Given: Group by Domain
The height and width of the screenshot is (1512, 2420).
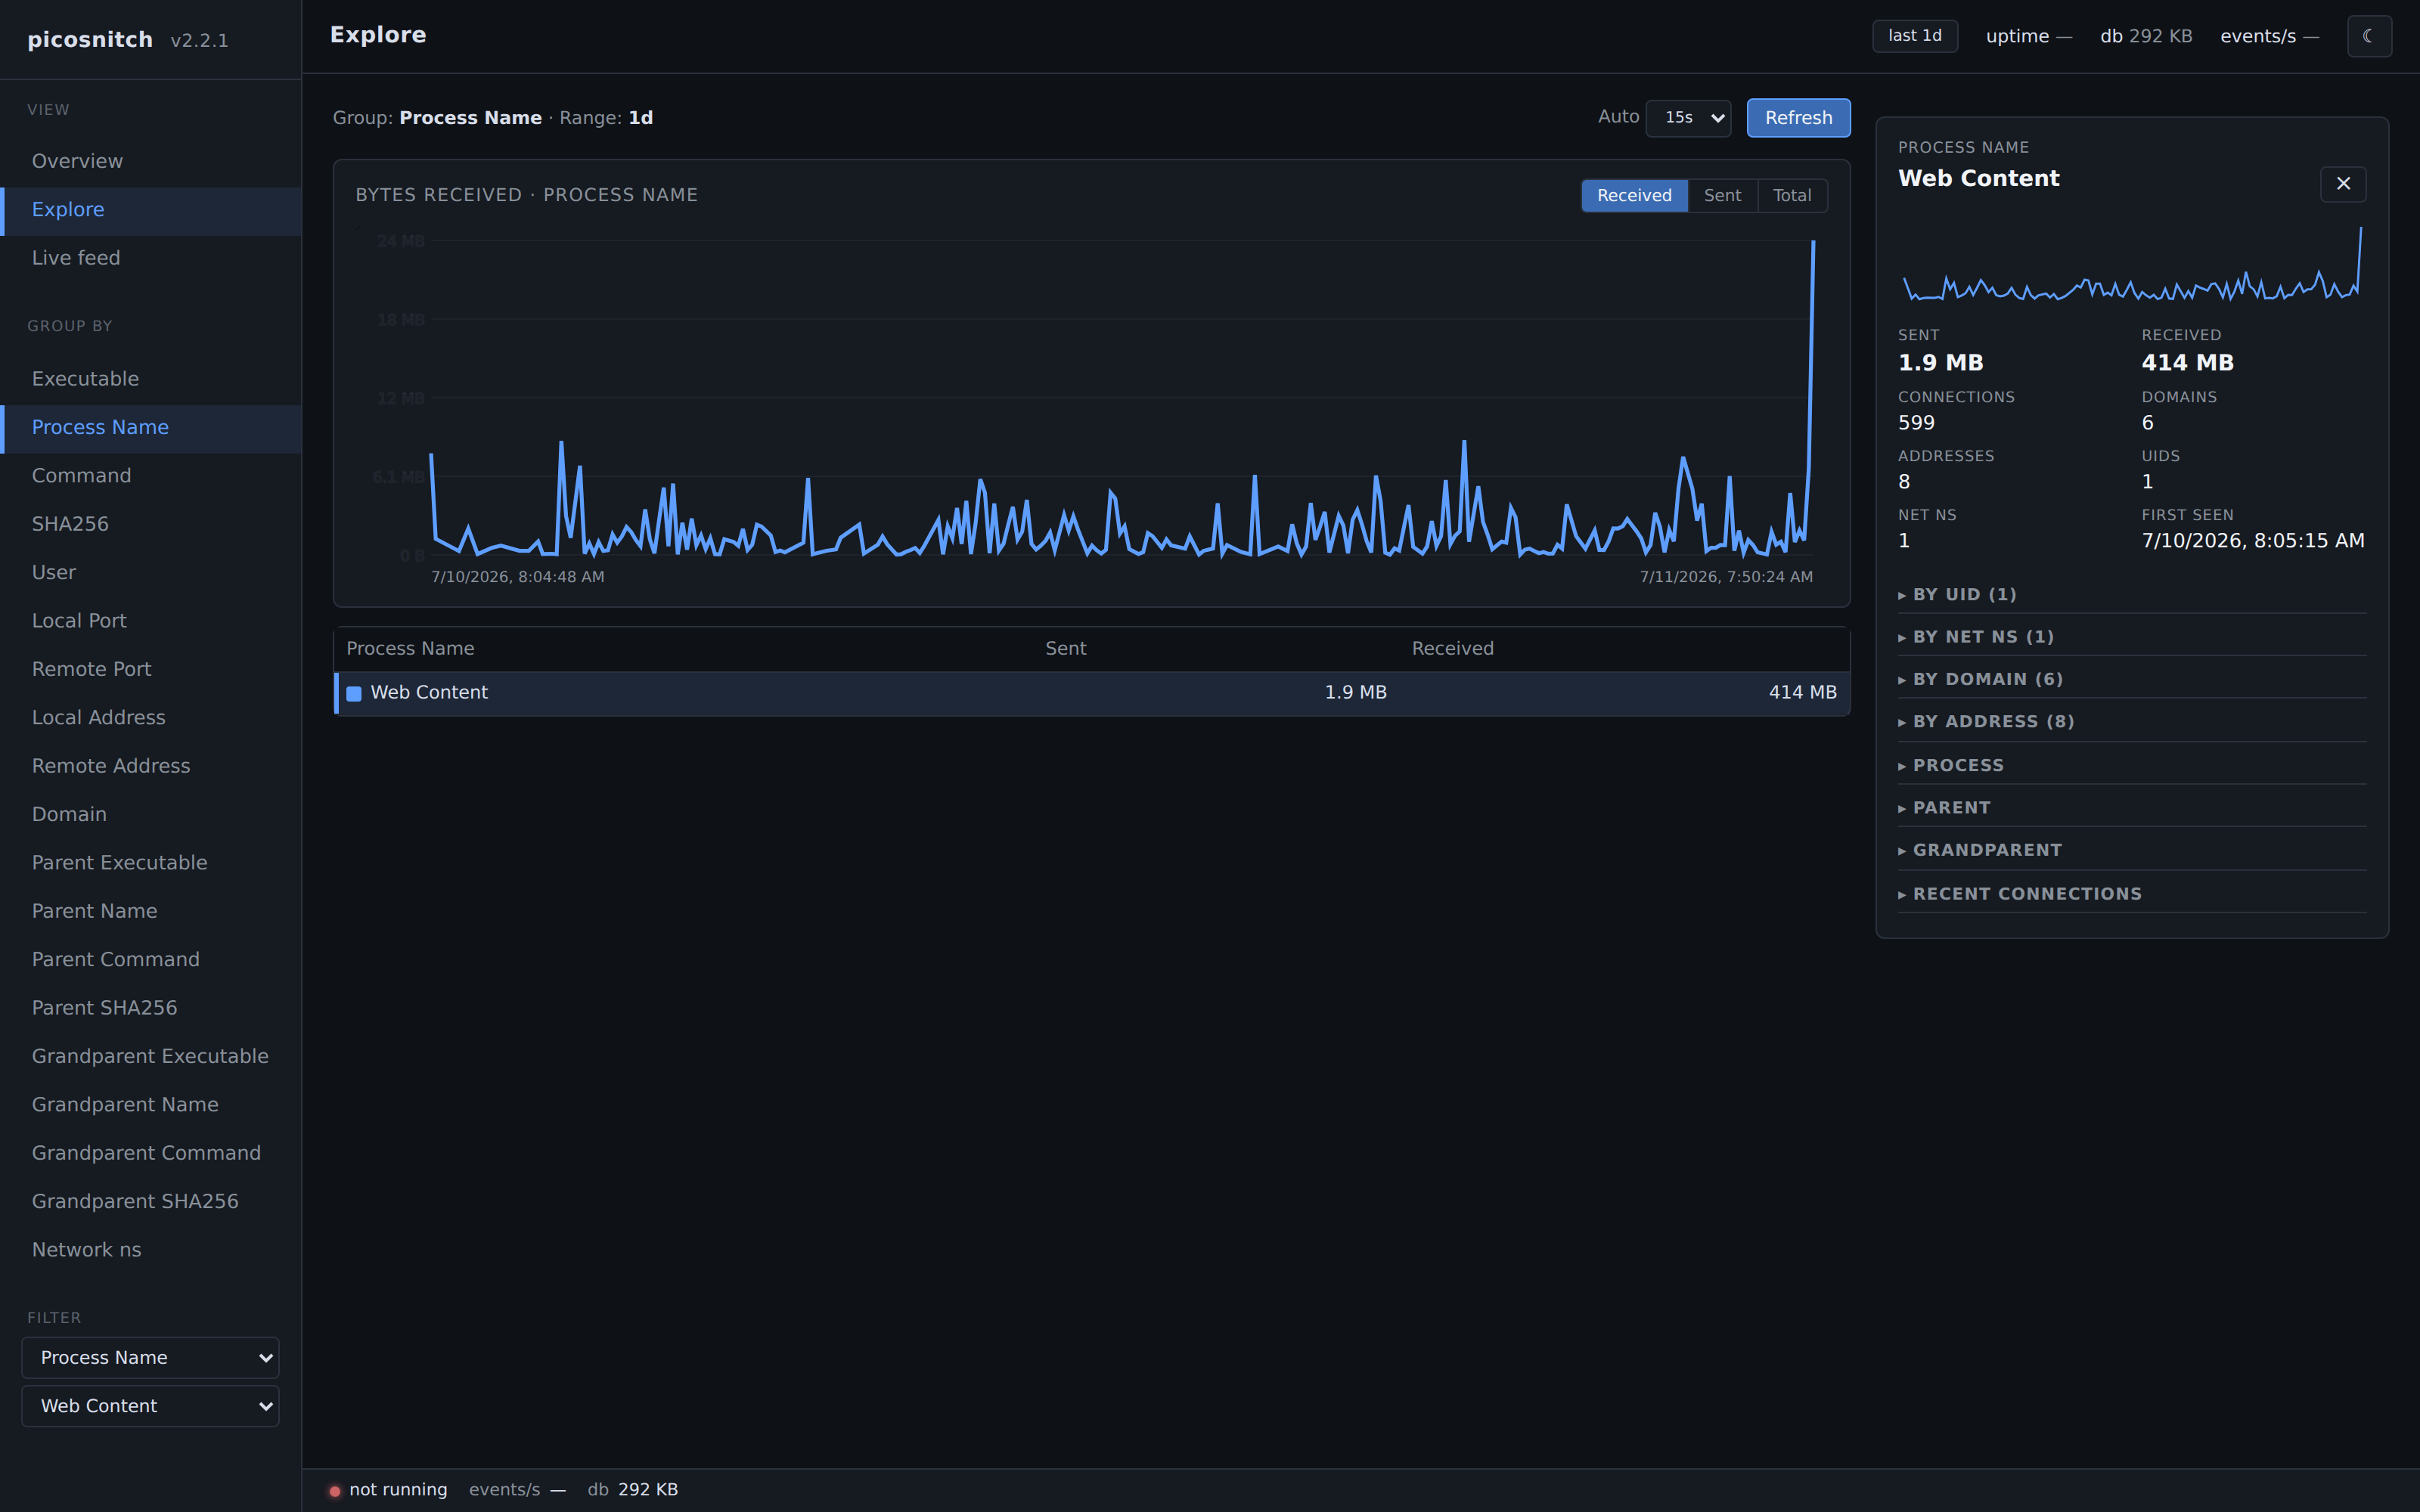Looking at the screenshot, I should click(x=151, y=815).
